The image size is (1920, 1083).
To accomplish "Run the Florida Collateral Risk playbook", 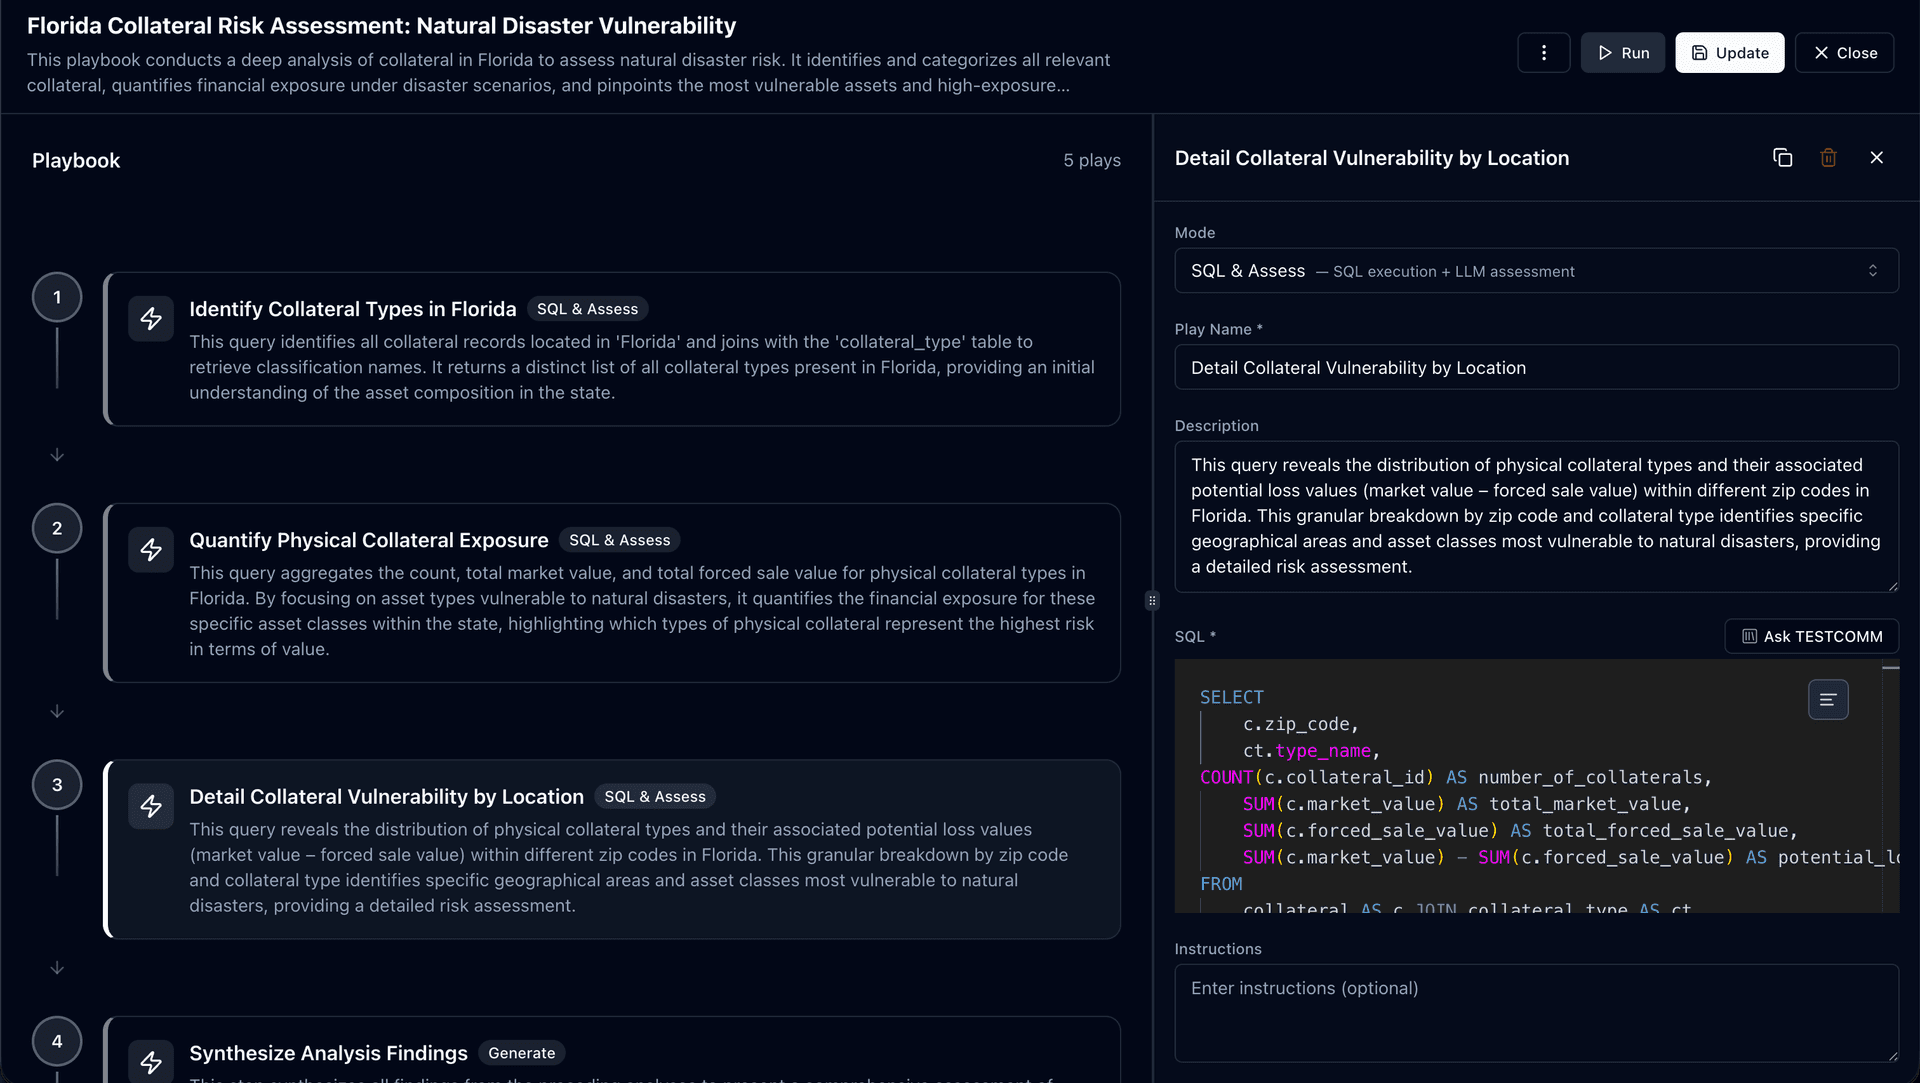I will coord(1622,52).
